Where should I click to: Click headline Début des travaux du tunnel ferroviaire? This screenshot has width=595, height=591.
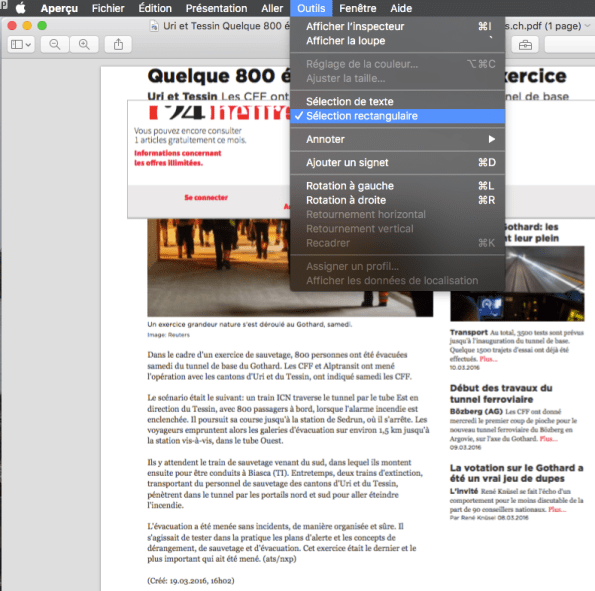coord(501,394)
